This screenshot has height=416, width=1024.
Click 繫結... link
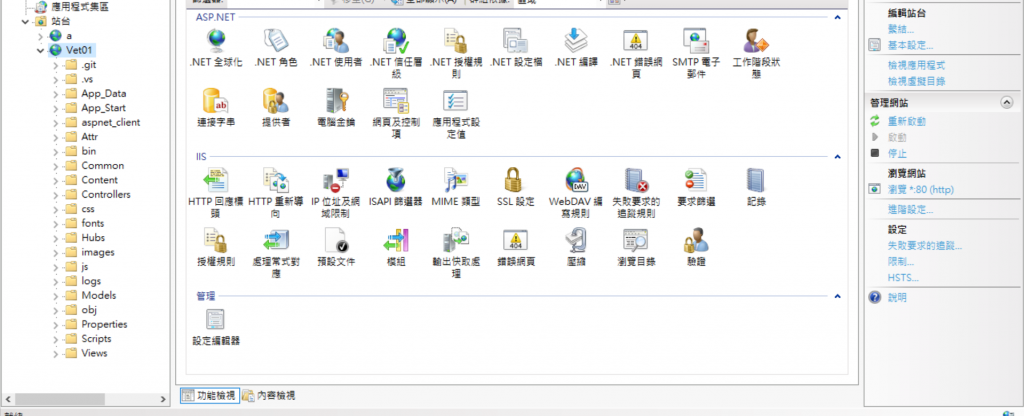[901, 29]
